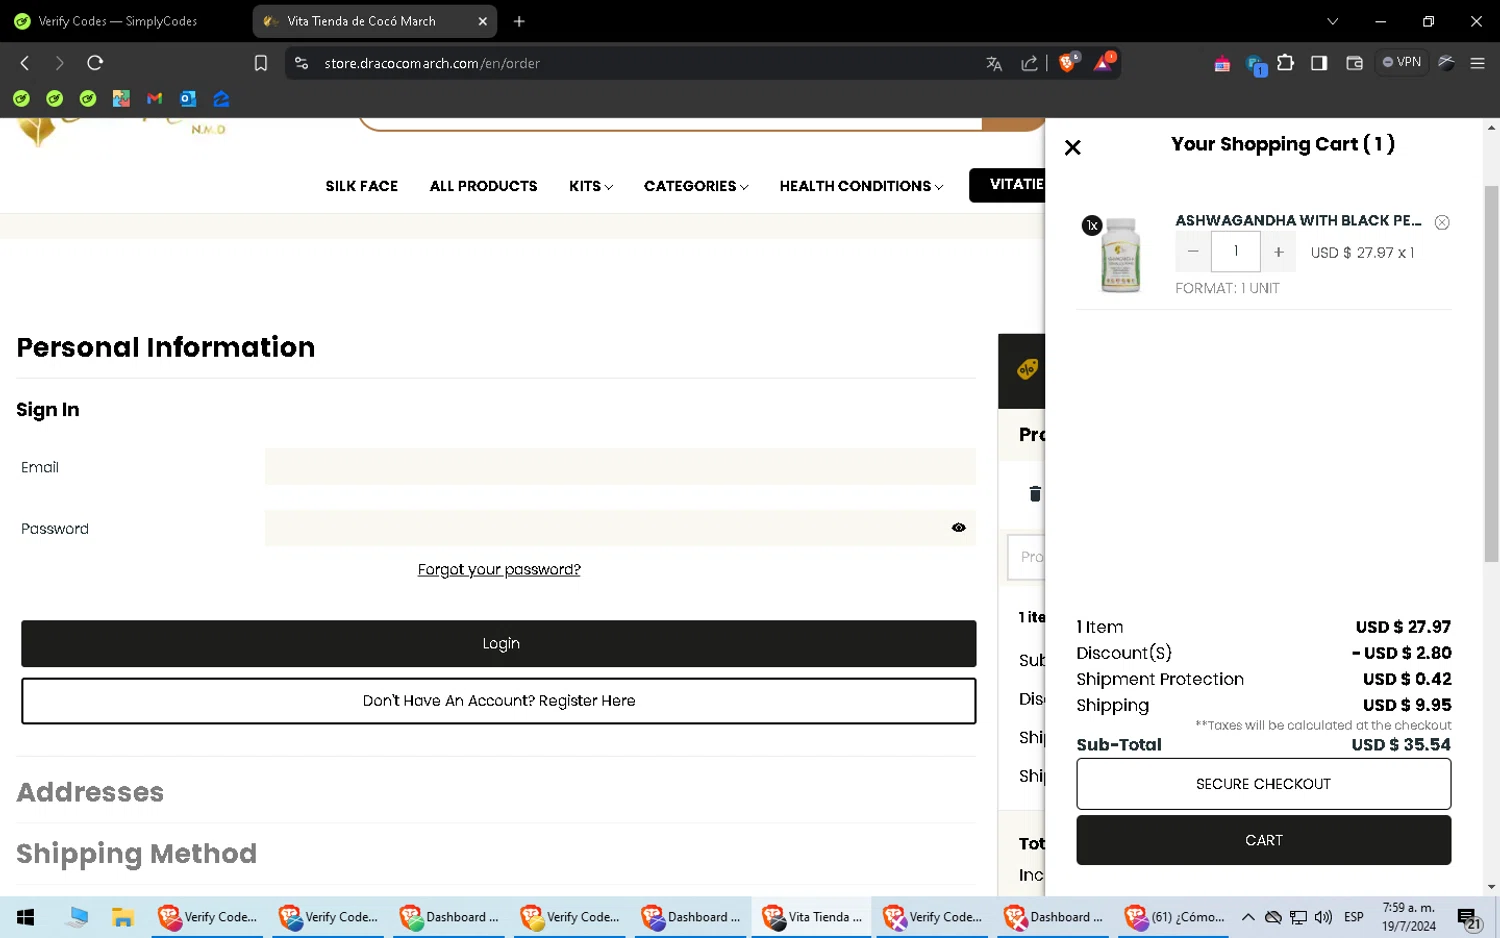Toggle password visibility eye icon

(958, 528)
